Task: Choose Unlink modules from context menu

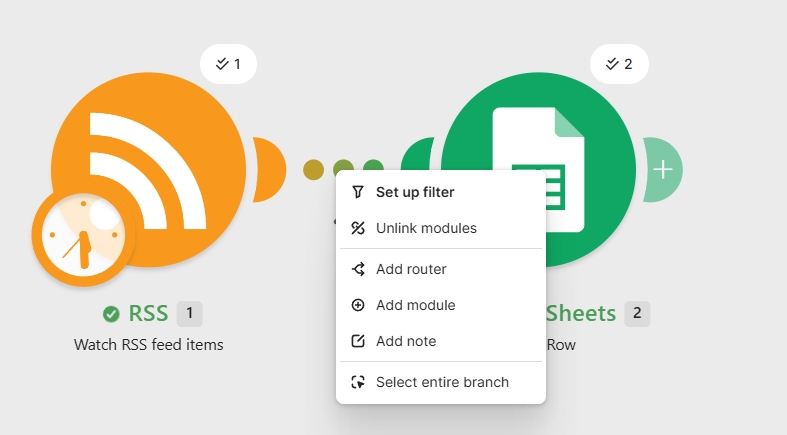Action: [441, 228]
